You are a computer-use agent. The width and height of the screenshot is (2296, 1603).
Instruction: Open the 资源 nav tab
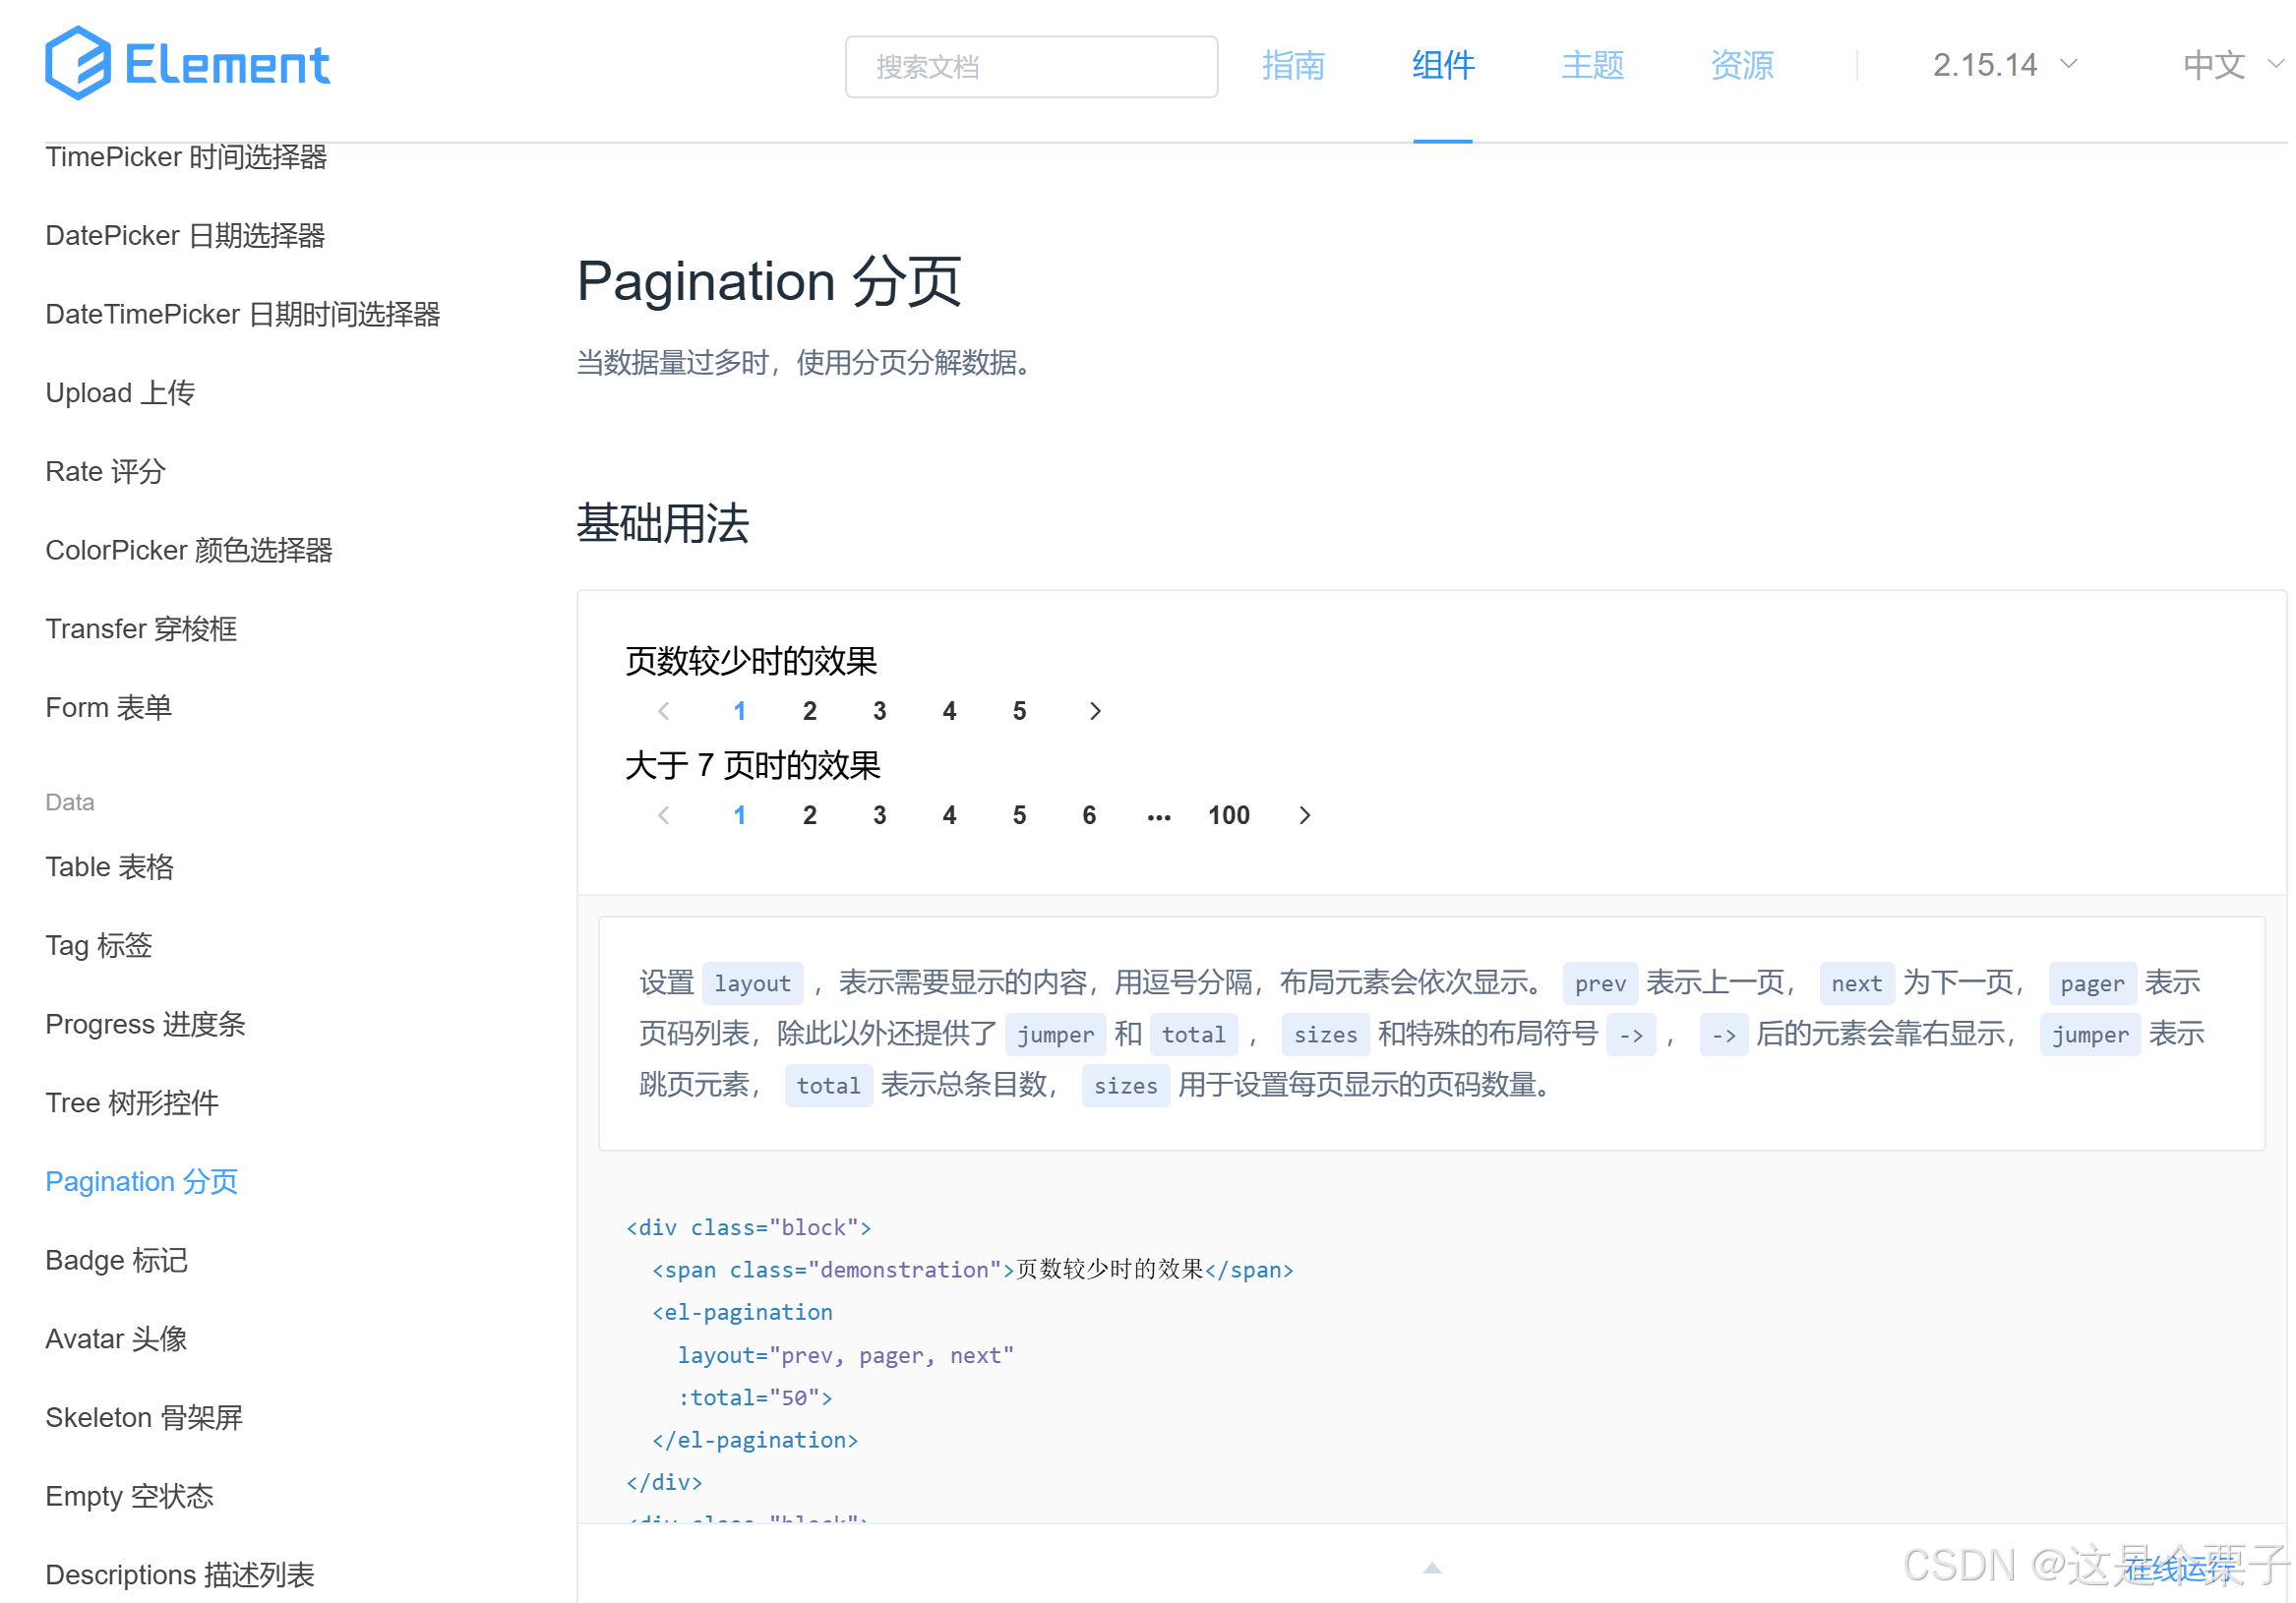1742,65
